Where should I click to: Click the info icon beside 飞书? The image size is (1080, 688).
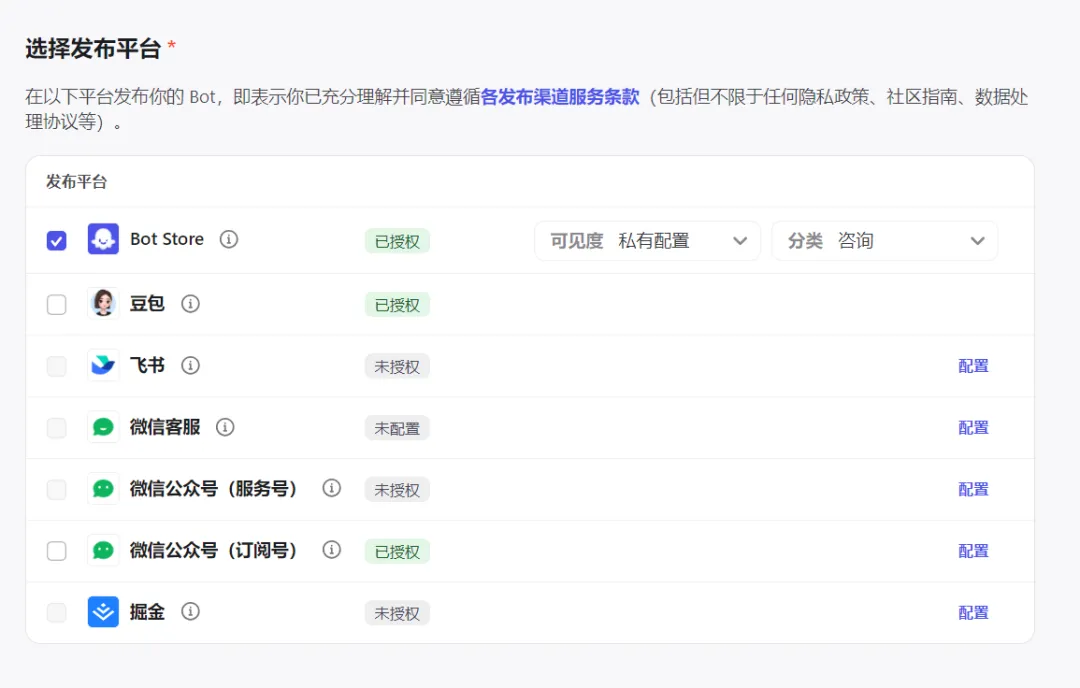coord(190,366)
